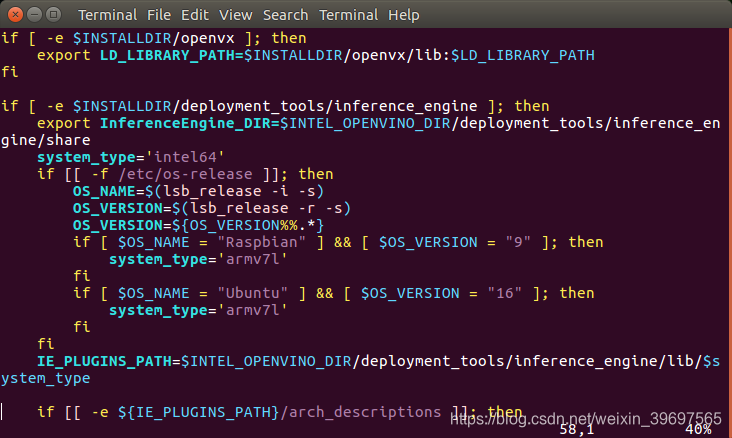Image resolution: width=732 pixels, height=438 pixels.
Task: Place cursor on system_type='intel64' line
Action: (131, 157)
